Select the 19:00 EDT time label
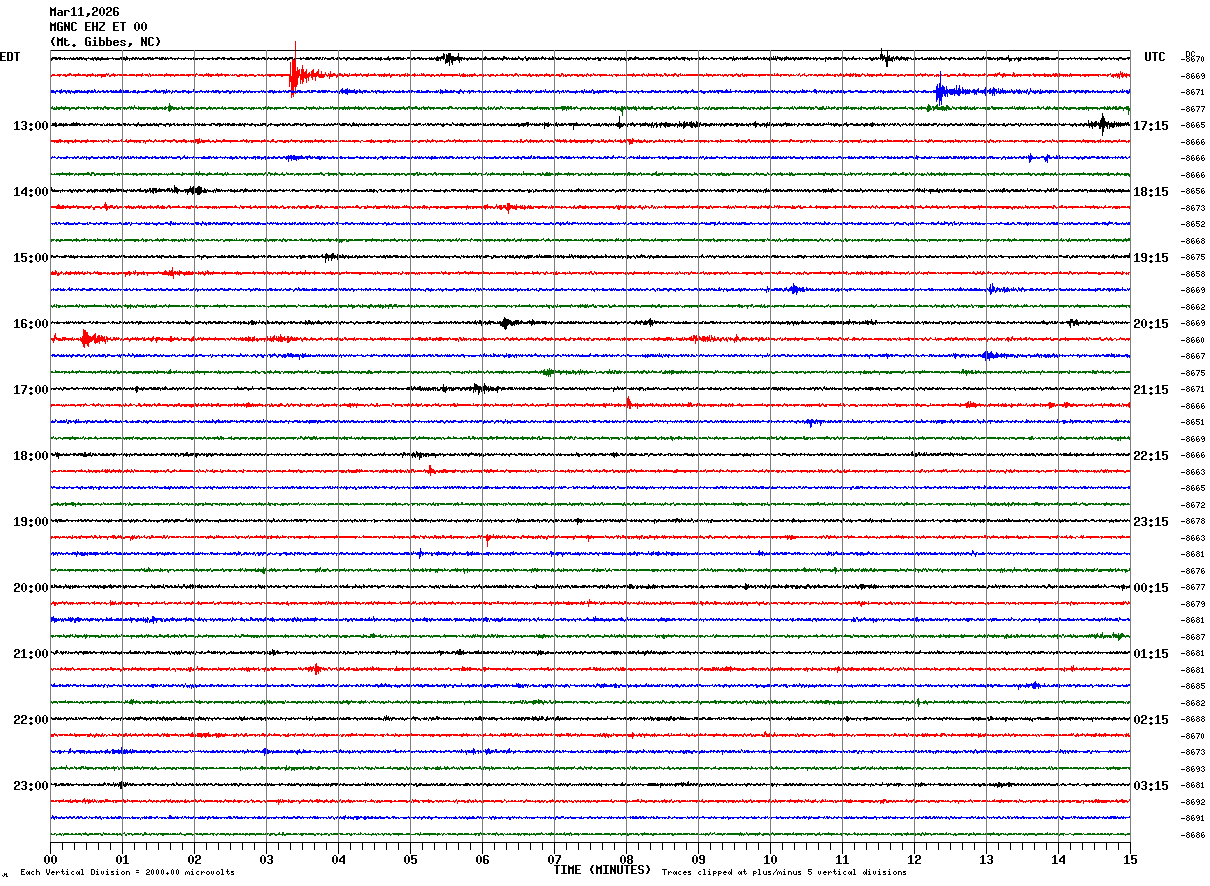 pos(30,522)
